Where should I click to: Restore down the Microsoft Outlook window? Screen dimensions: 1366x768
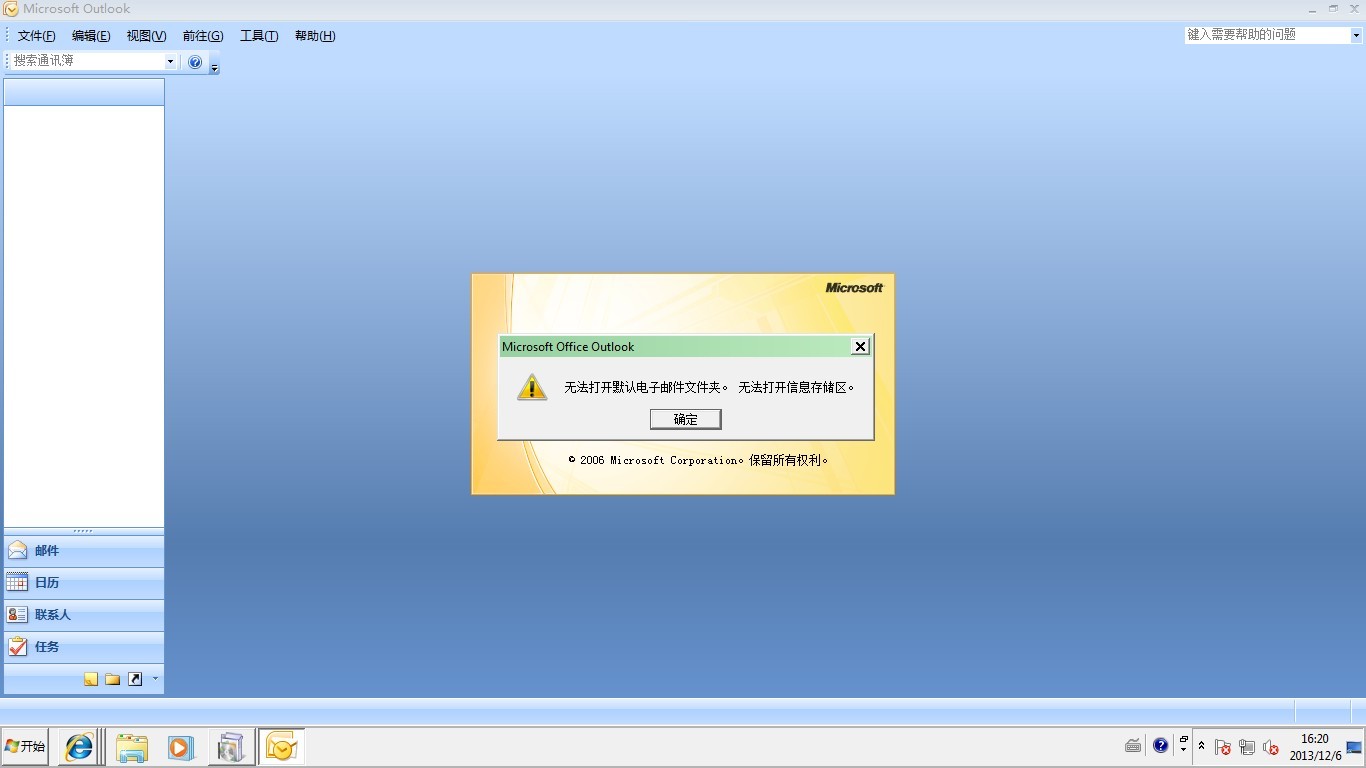click(x=1334, y=9)
